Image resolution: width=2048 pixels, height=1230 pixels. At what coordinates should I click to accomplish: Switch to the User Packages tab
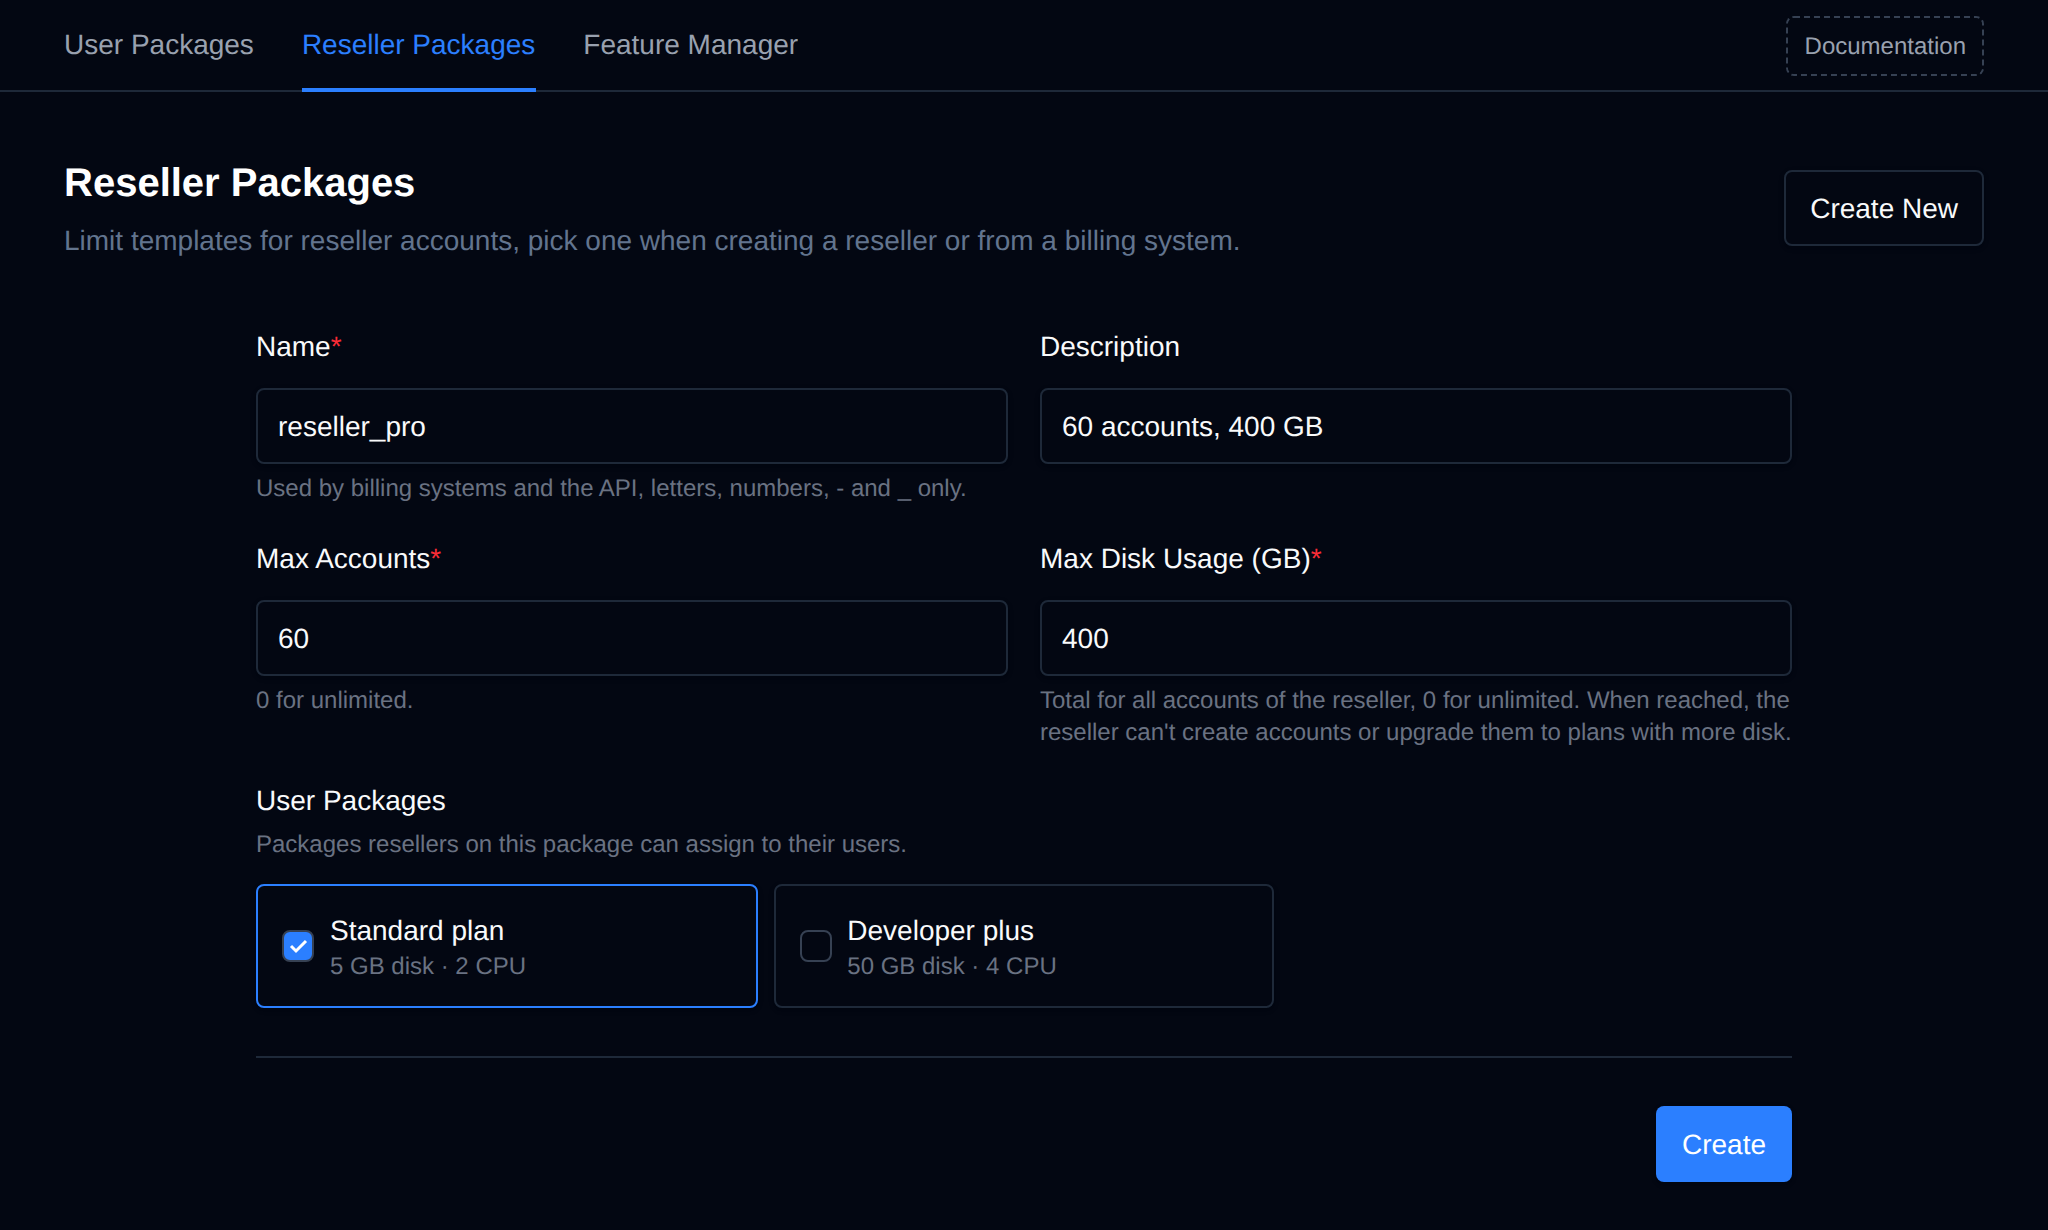(158, 45)
